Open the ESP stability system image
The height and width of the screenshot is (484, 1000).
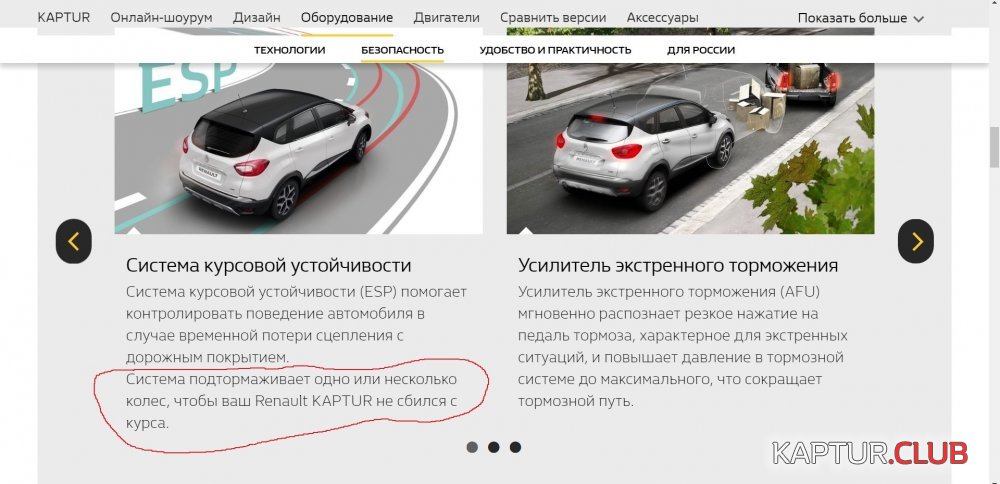click(x=298, y=148)
